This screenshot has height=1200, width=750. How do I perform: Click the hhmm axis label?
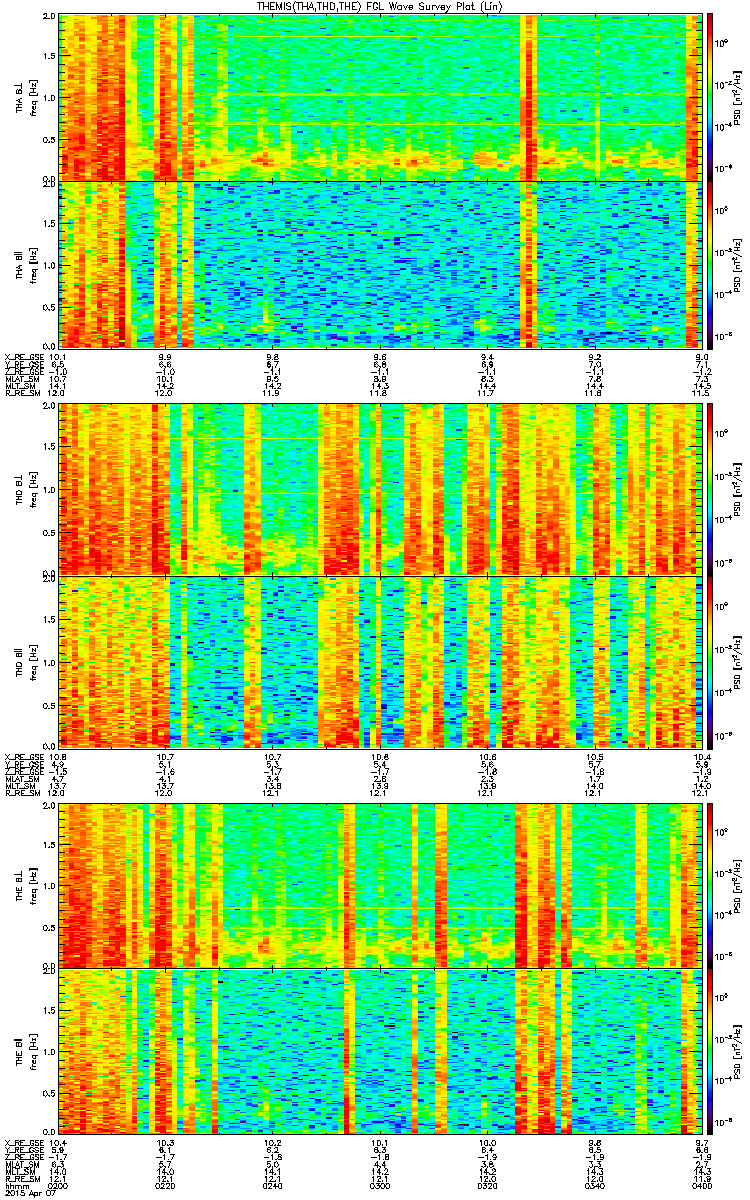(15, 1185)
